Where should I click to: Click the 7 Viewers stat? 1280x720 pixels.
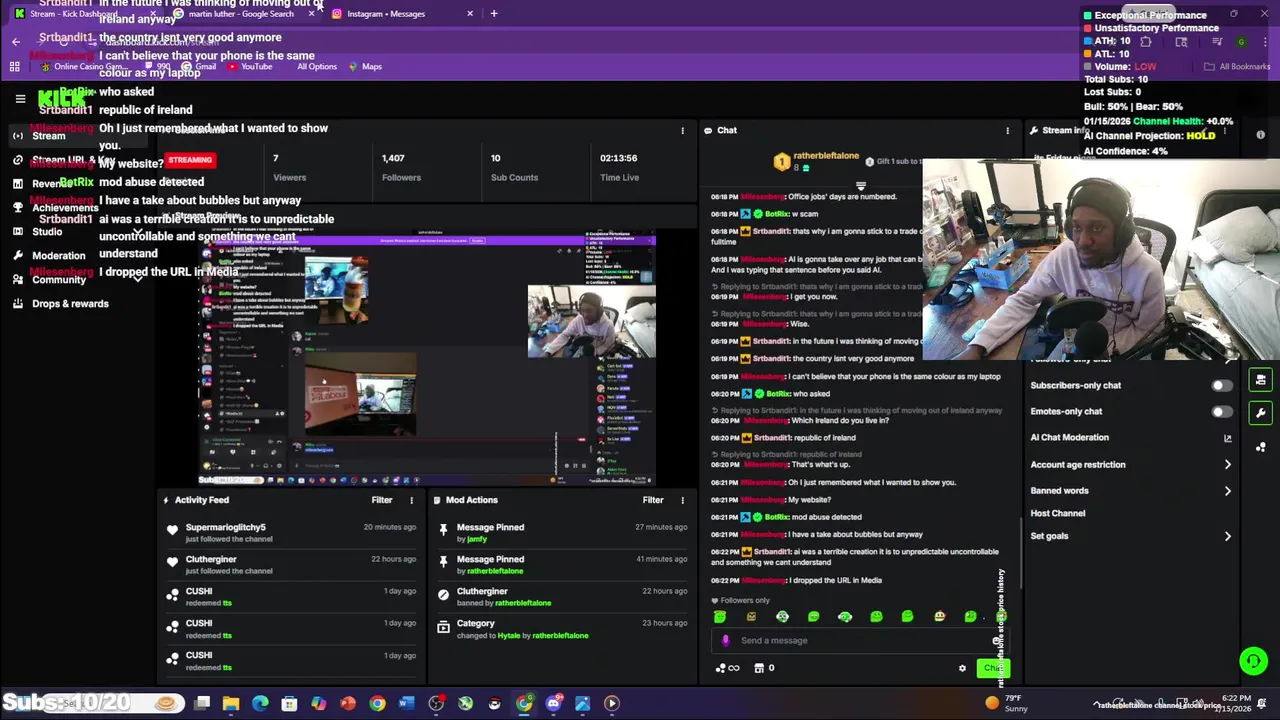[x=290, y=167]
